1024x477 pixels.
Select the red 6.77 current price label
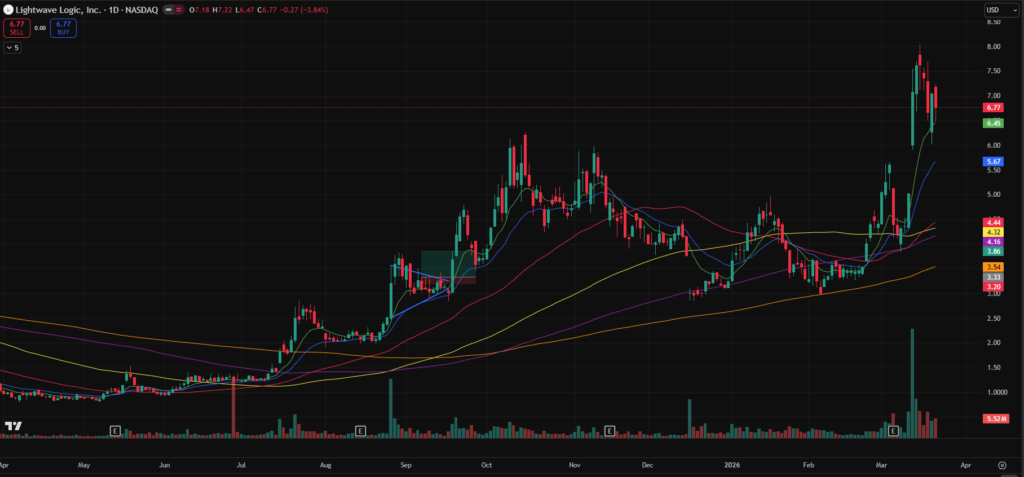(x=993, y=107)
